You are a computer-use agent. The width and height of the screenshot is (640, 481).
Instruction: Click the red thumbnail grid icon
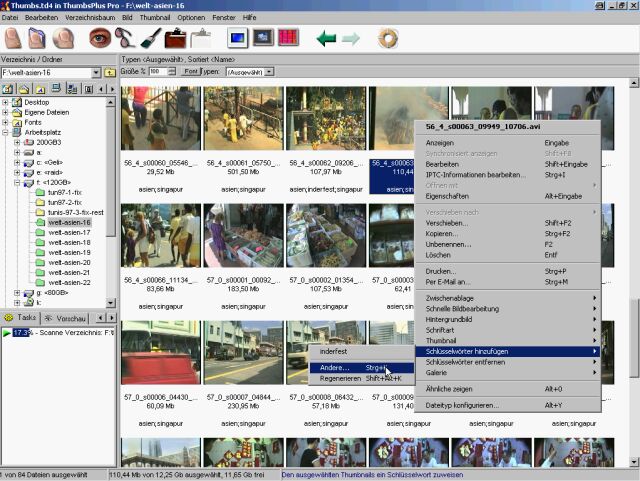coord(288,38)
